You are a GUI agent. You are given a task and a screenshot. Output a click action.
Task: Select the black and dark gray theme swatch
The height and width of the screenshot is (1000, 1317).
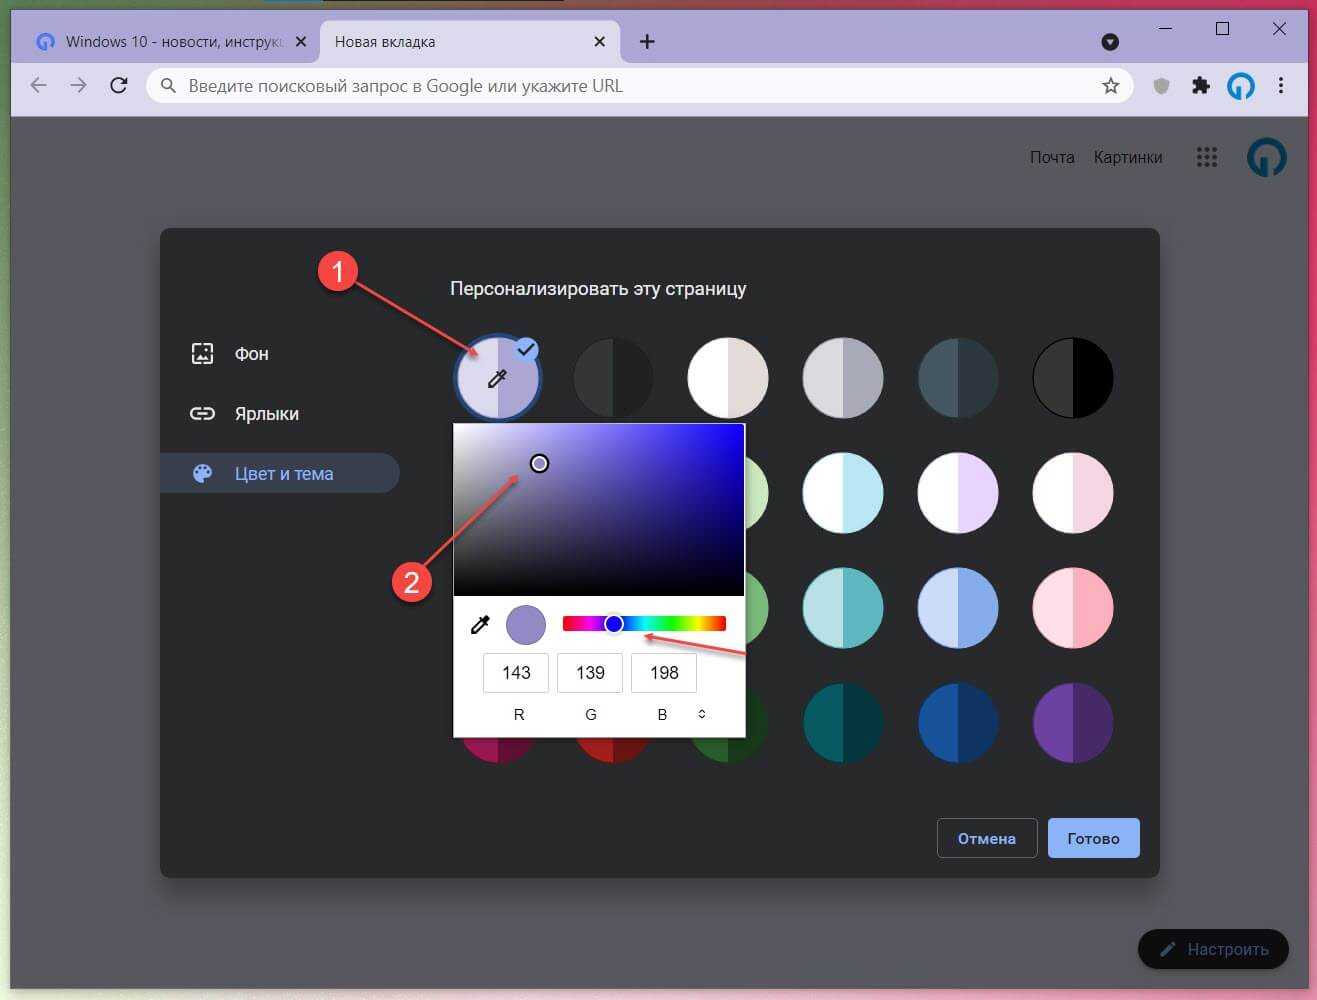point(1072,378)
